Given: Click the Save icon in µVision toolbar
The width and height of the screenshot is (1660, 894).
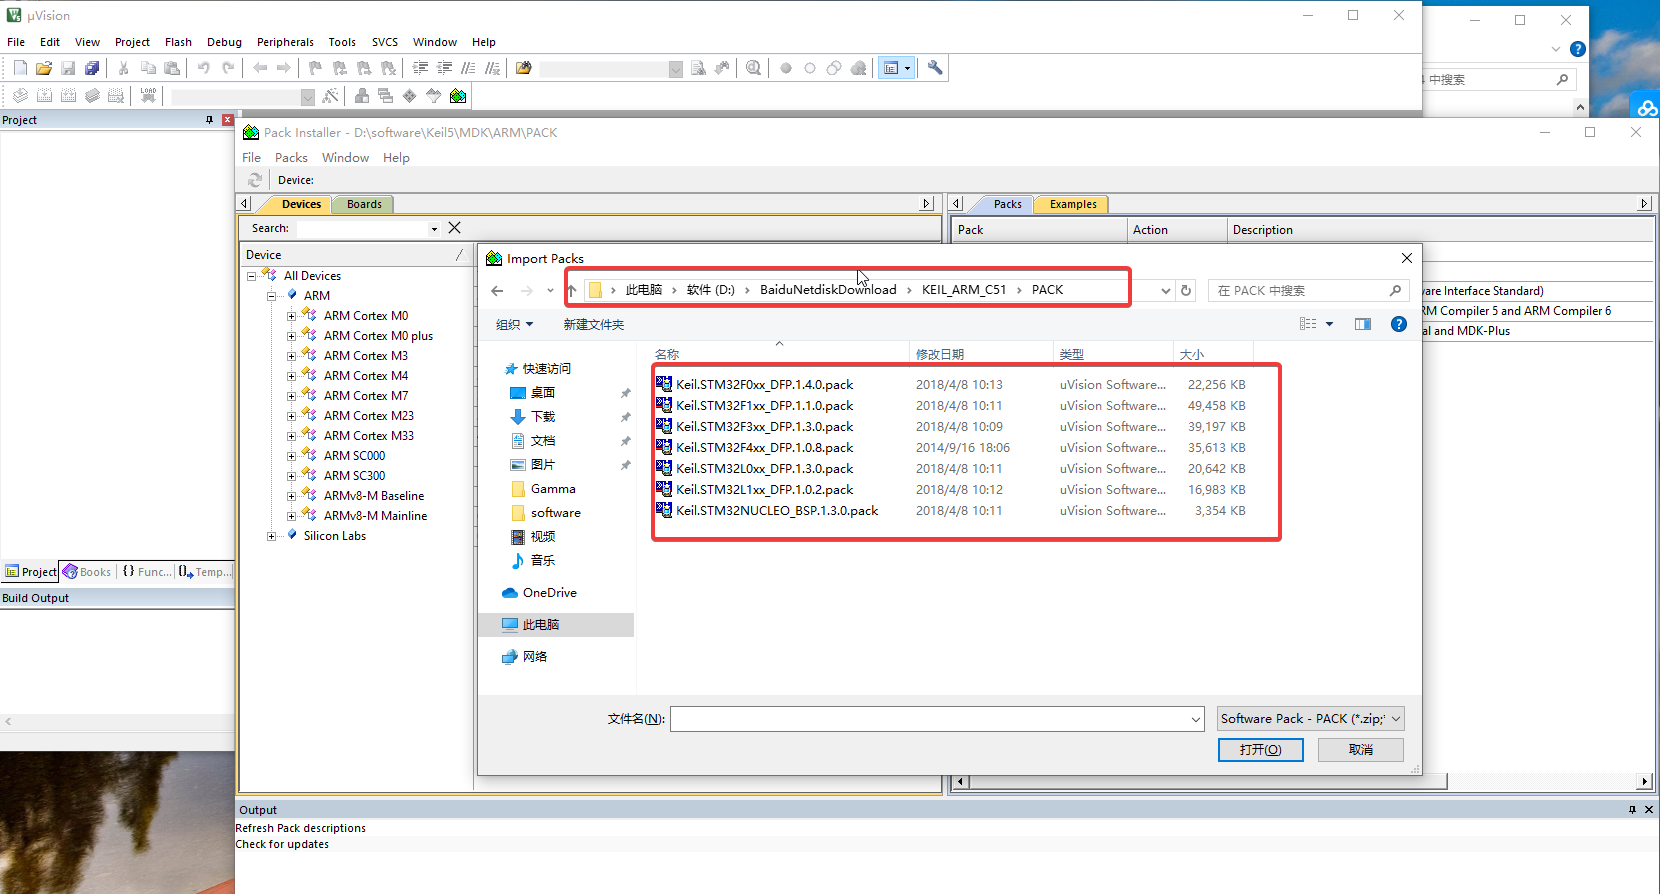Looking at the screenshot, I should point(68,68).
